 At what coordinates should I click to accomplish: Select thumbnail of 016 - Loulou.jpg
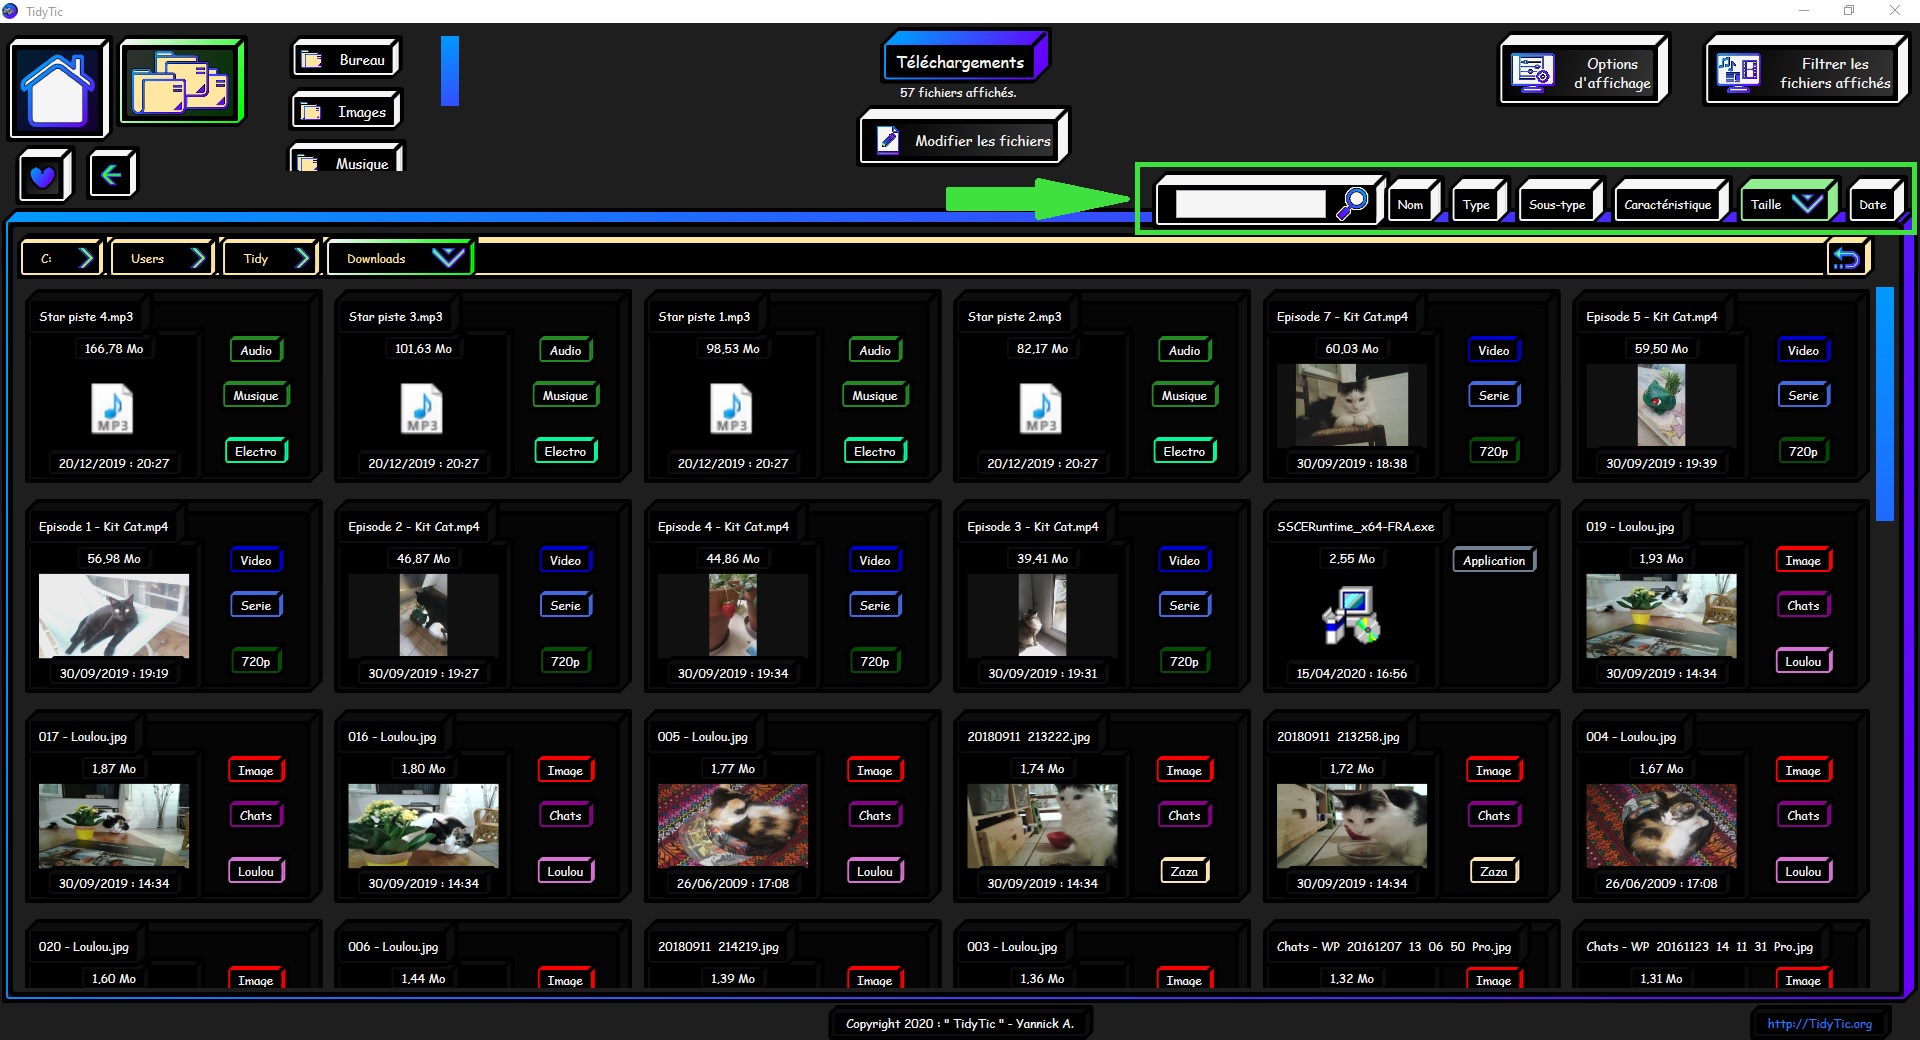tap(423, 825)
